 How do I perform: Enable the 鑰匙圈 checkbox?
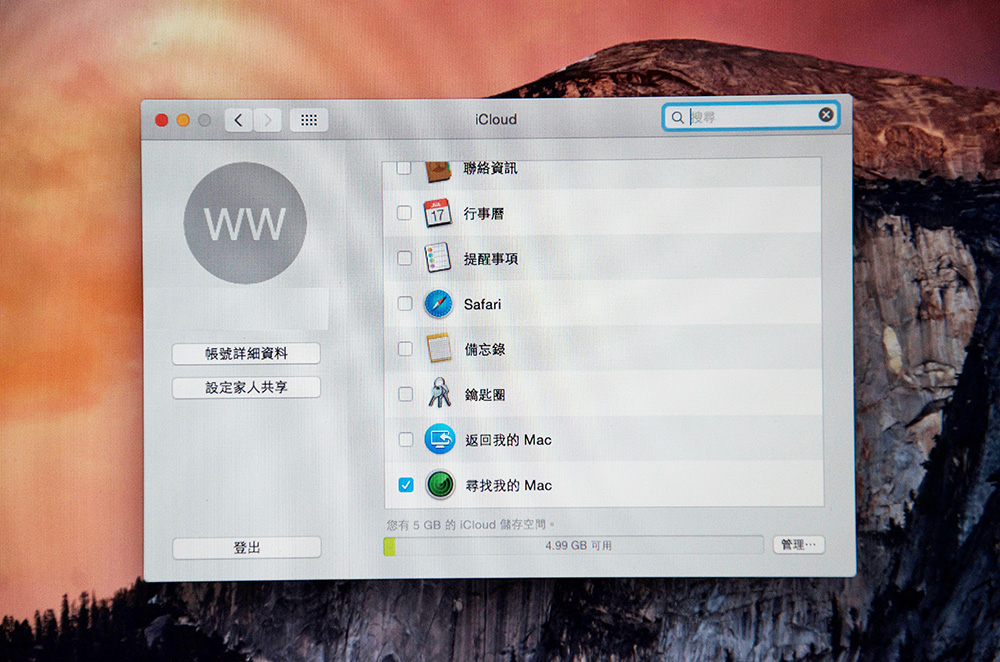pos(406,394)
